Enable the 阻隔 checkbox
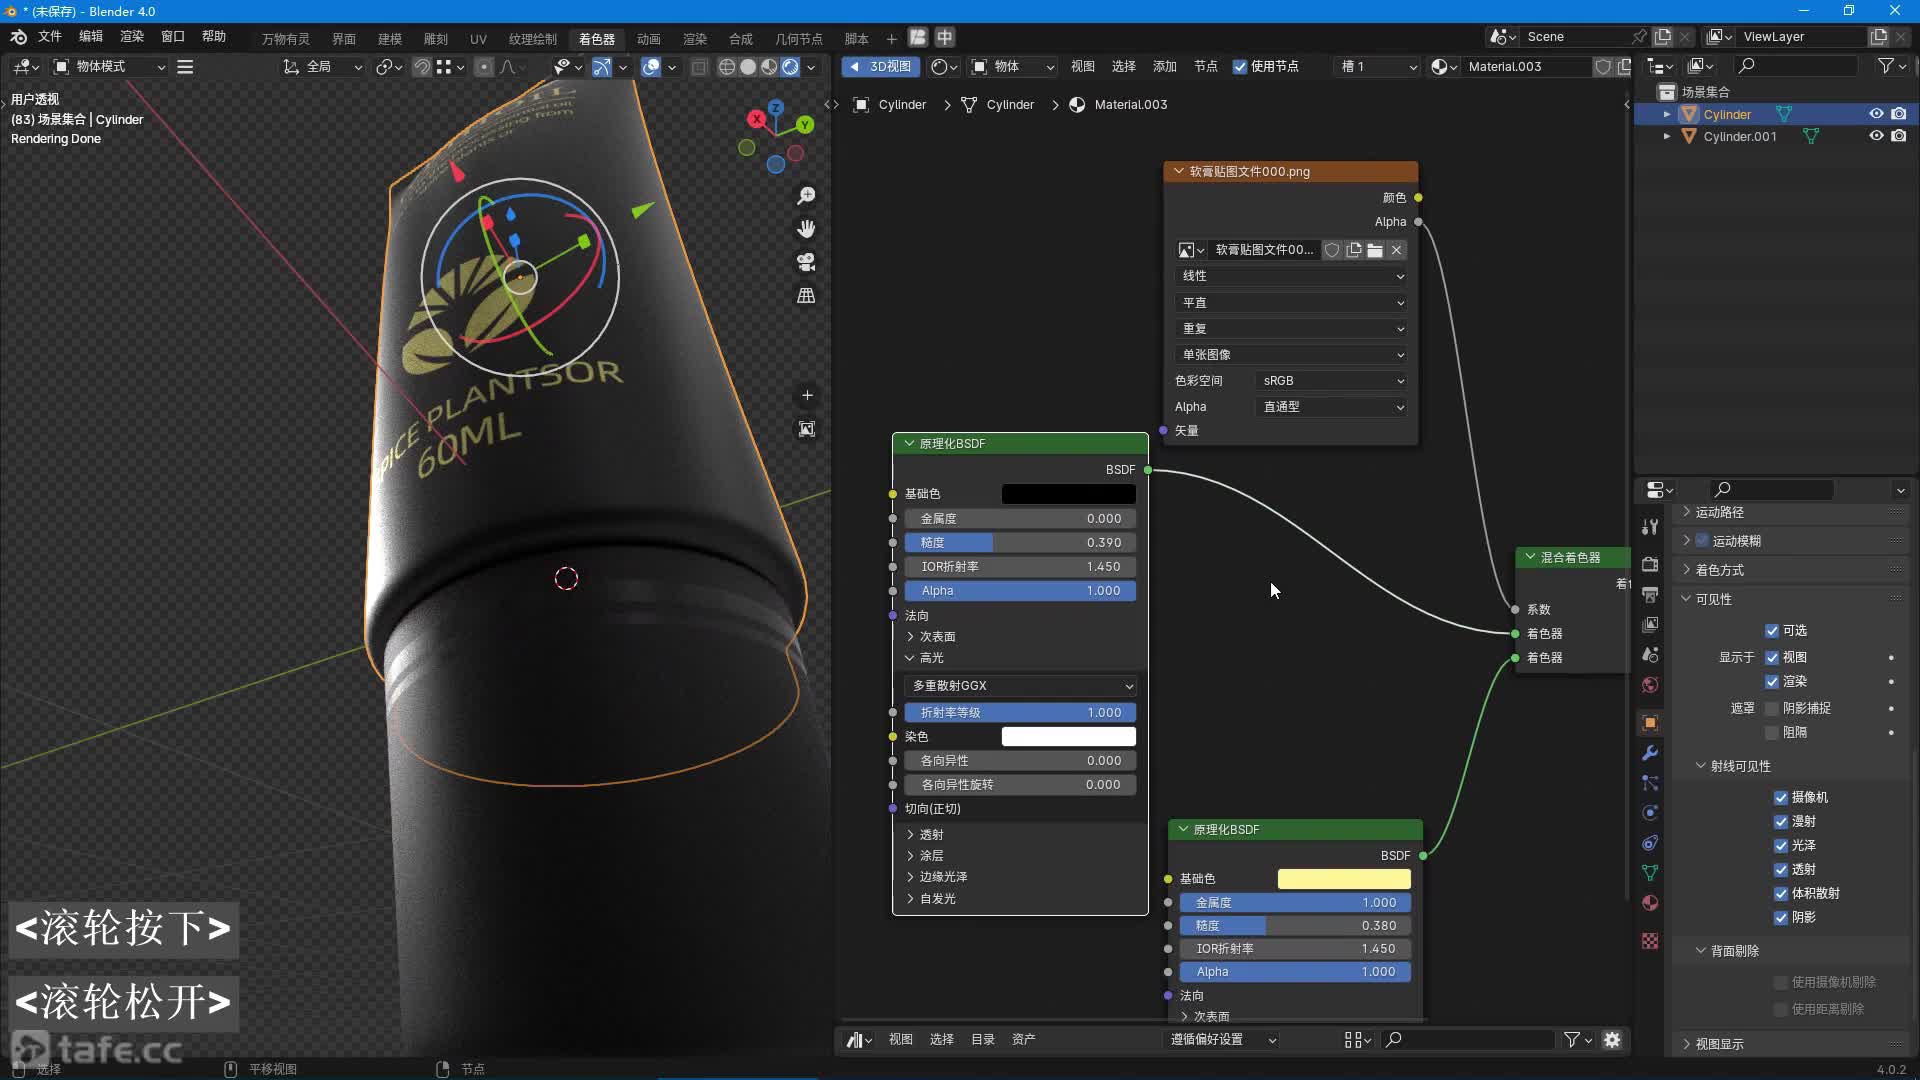 (1772, 733)
